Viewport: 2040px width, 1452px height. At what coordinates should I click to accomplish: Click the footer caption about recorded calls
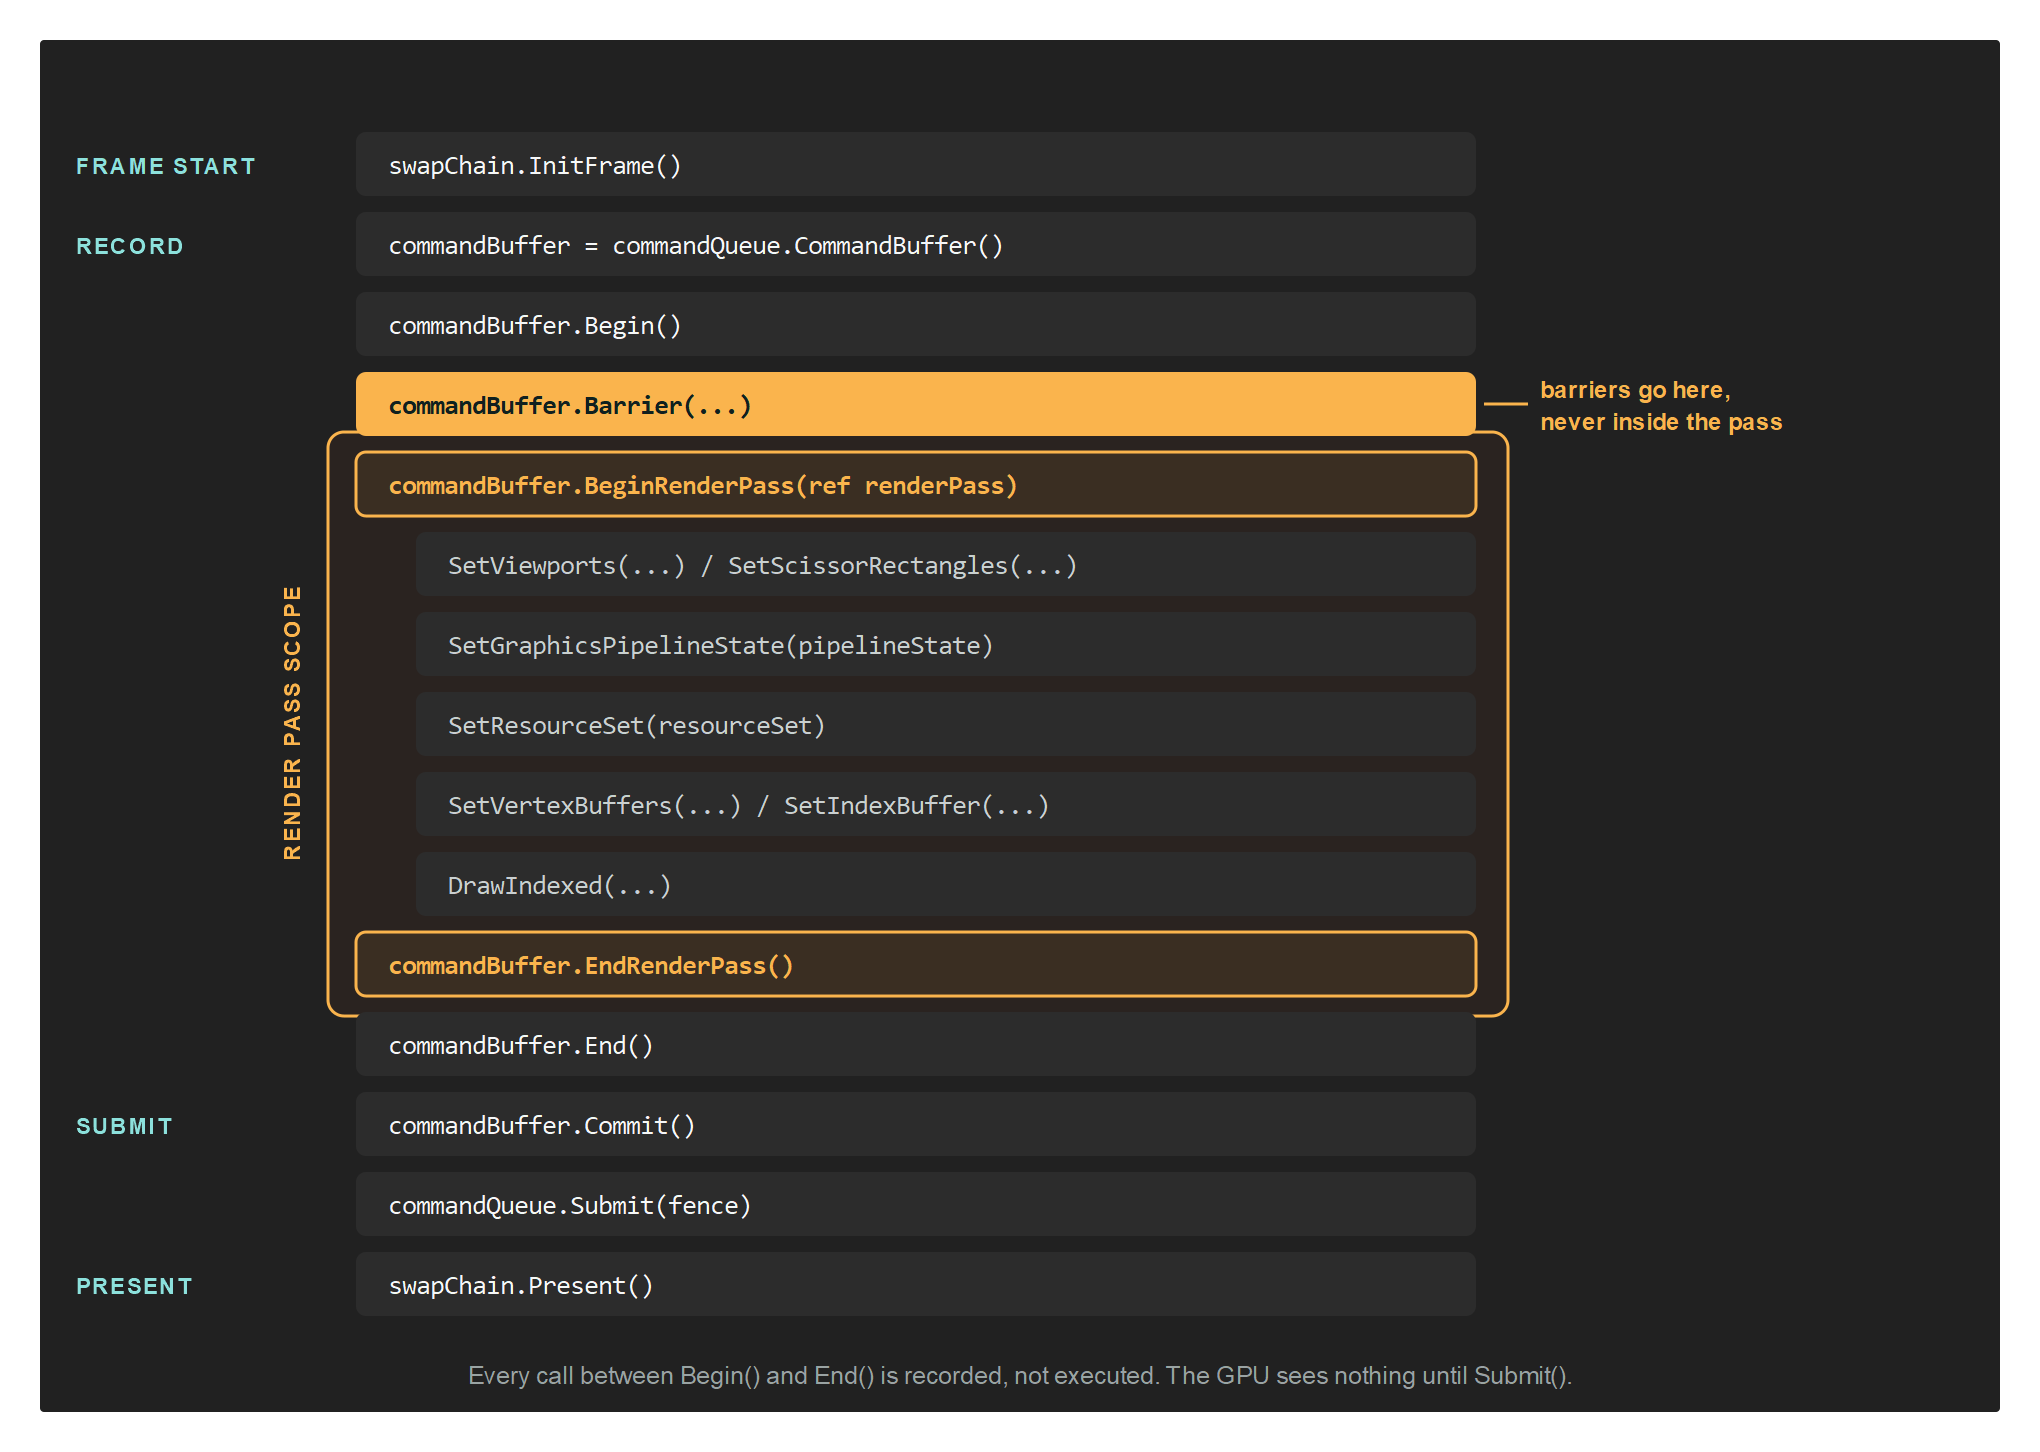click(x=1020, y=1376)
